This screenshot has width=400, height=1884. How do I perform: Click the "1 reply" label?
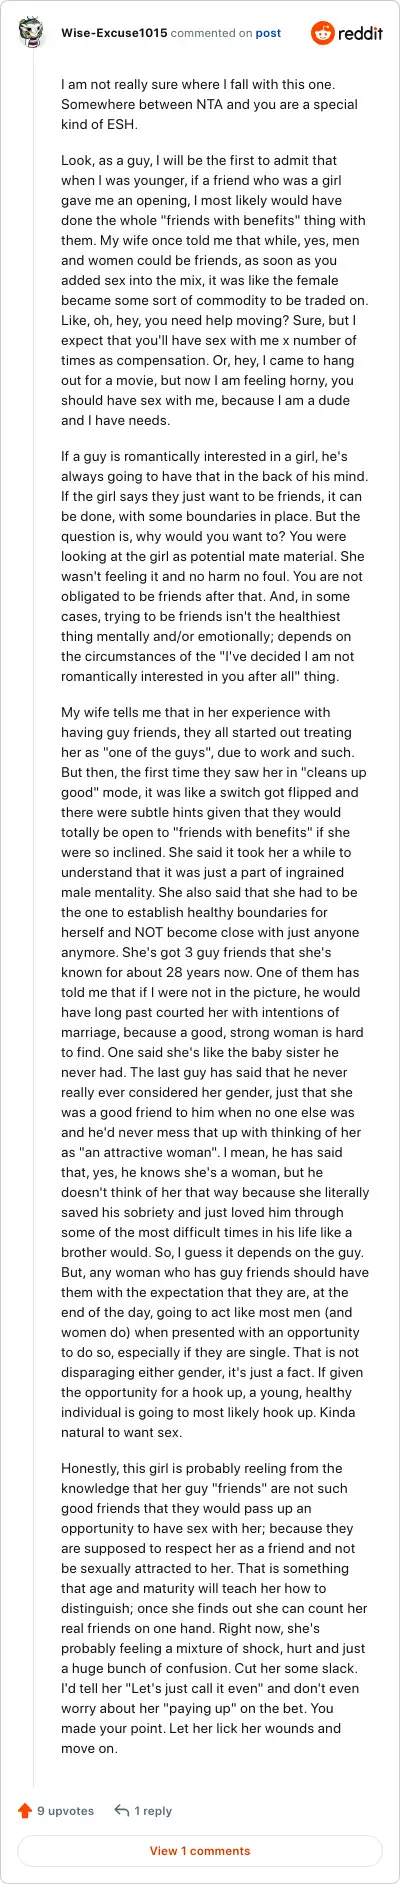click(x=153, y=1810)
